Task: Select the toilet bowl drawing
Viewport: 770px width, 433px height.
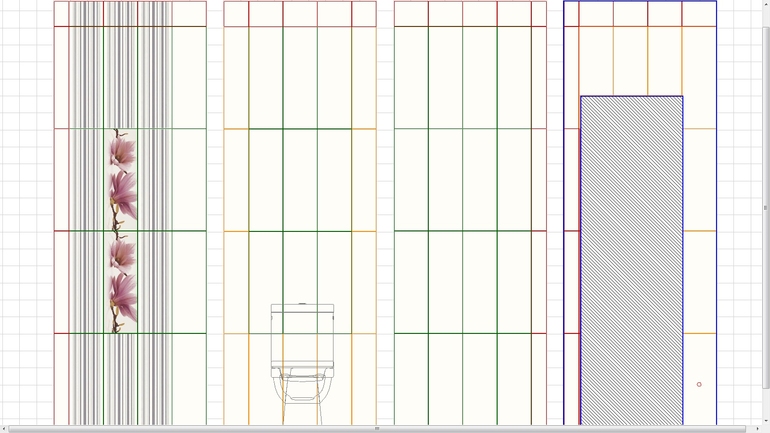Action: tap(301, 392)
